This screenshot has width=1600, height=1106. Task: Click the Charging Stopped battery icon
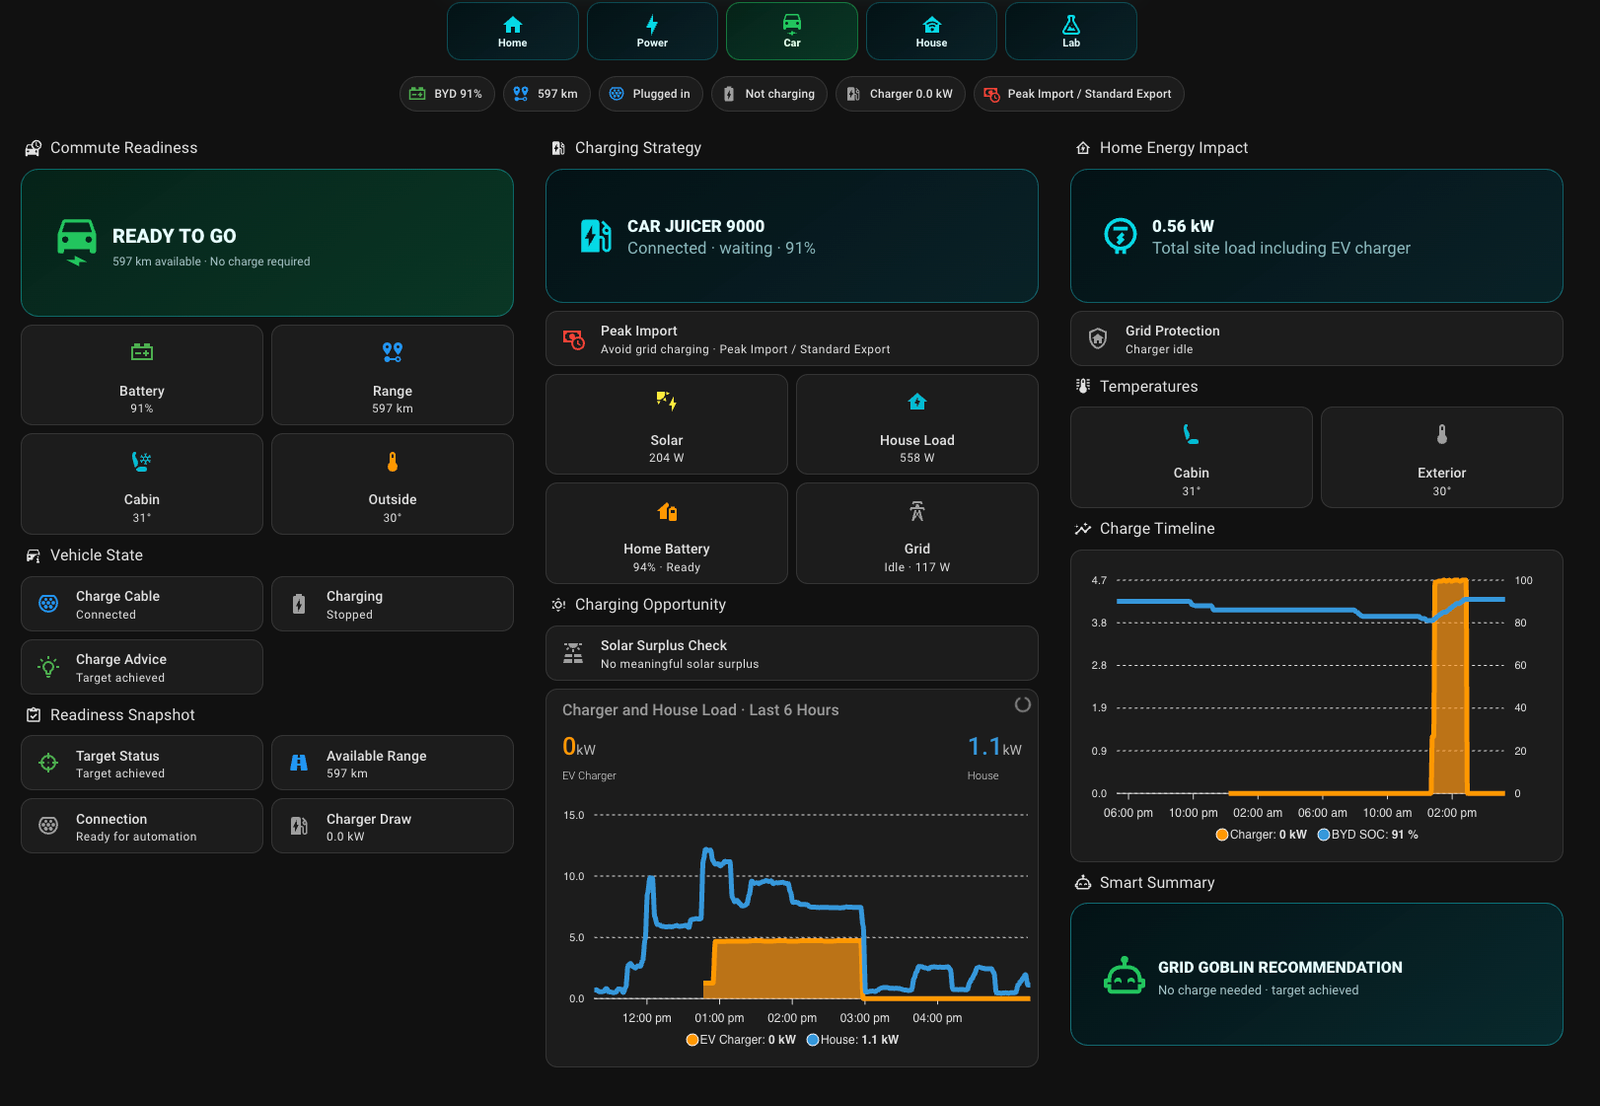298,603
